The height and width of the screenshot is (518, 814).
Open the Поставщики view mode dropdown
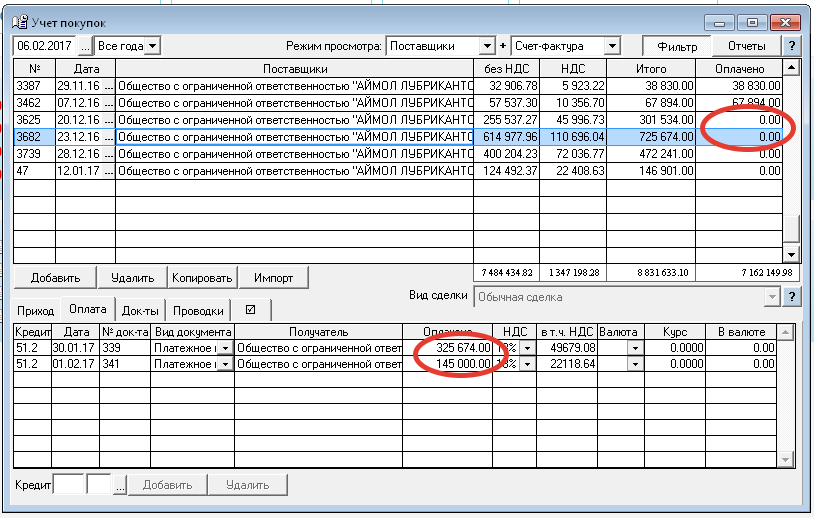coord(487,46)
